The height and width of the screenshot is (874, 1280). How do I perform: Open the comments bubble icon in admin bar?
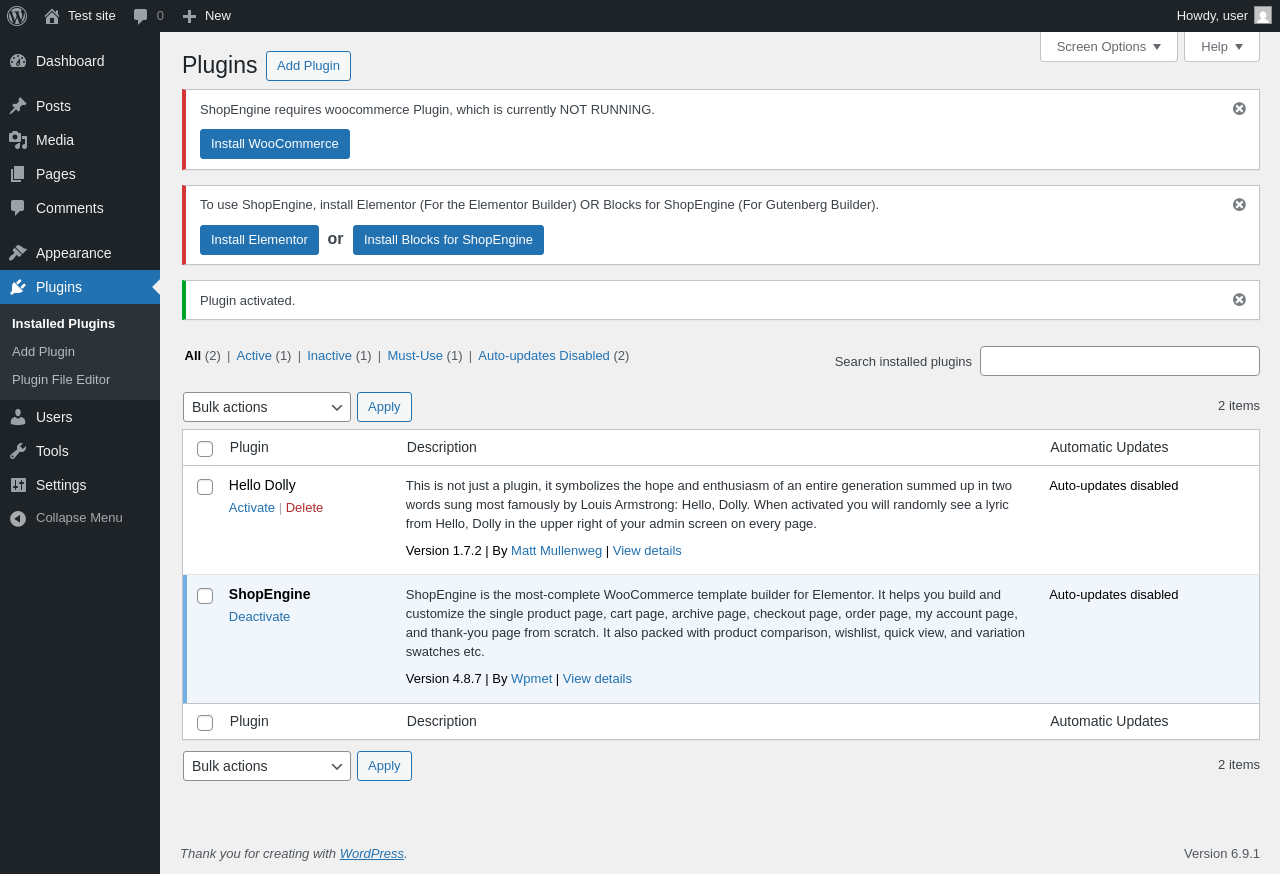(140, 16)
